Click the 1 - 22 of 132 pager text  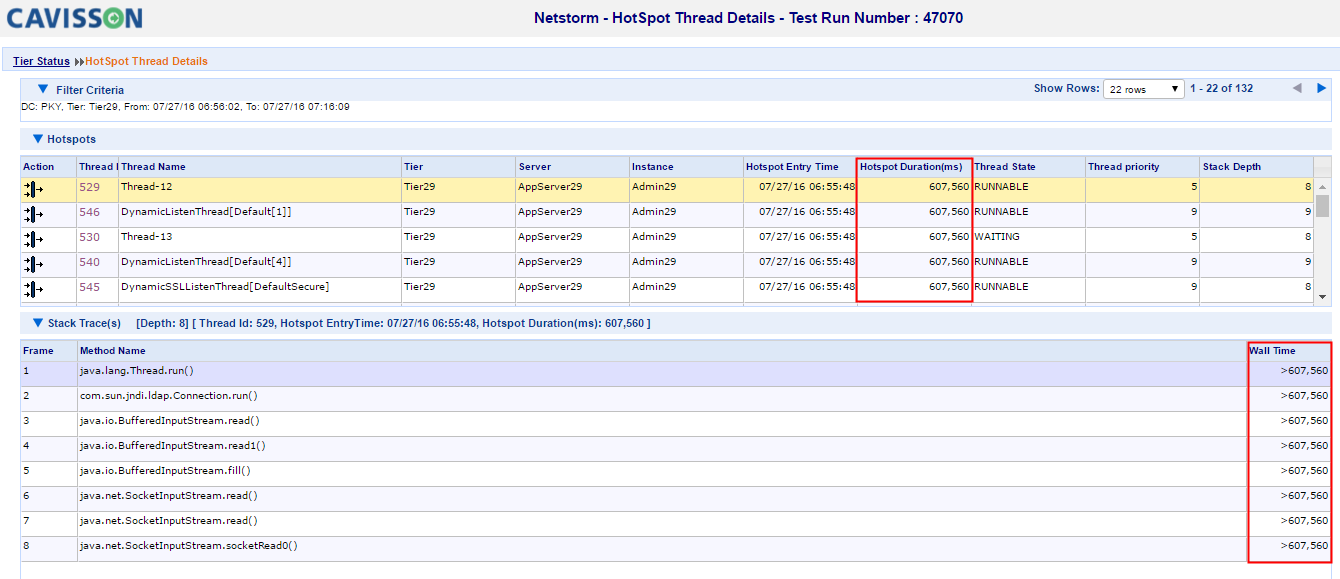[x=1221, y=88]
